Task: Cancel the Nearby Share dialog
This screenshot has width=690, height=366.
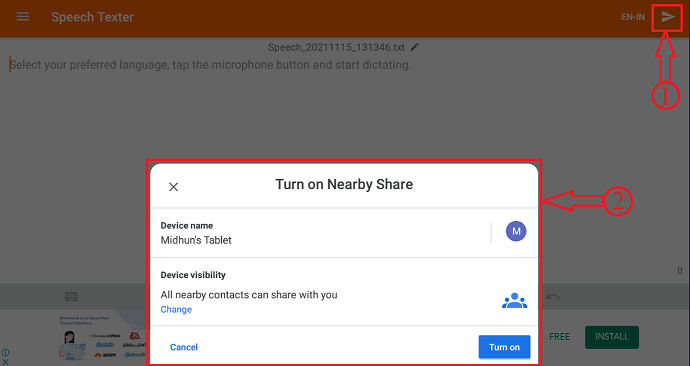Action: tap(184, 347)
